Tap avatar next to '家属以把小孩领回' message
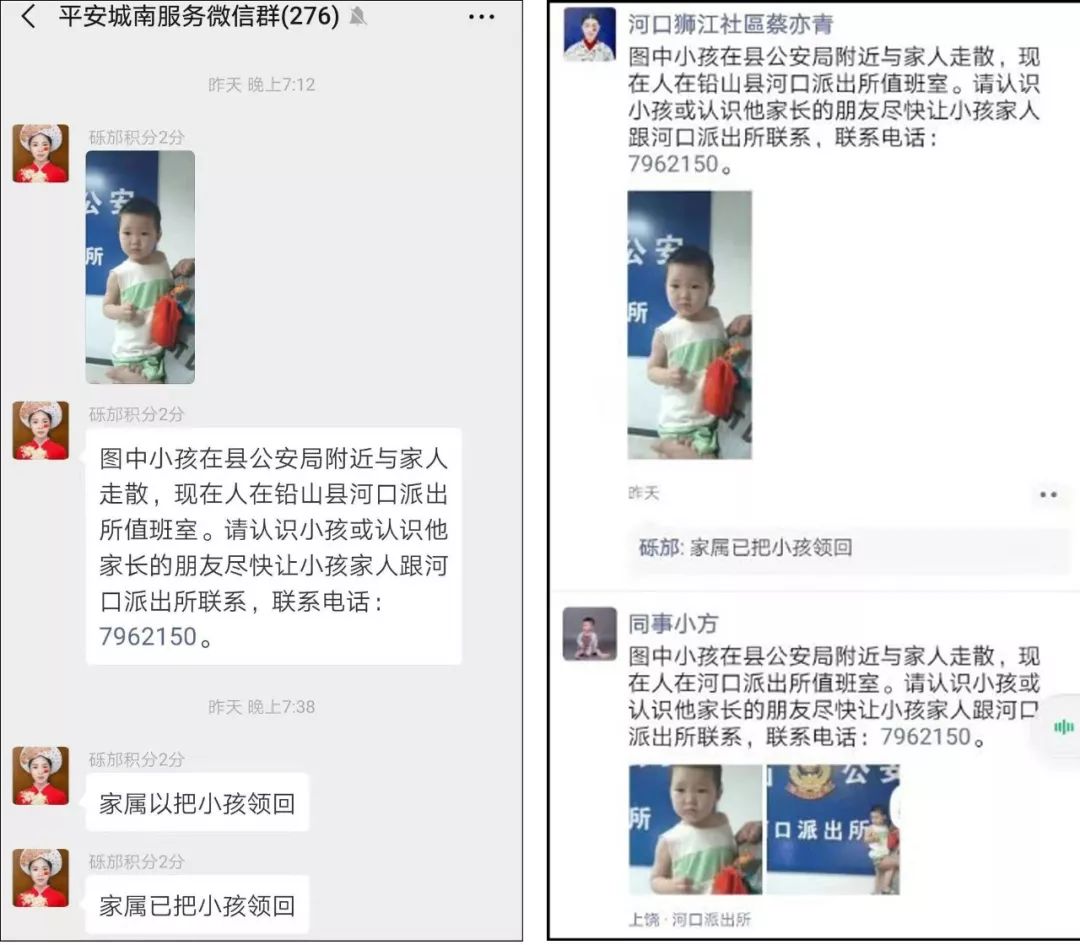The width and height of the screenshot is (1080, 945). [41, 776]
